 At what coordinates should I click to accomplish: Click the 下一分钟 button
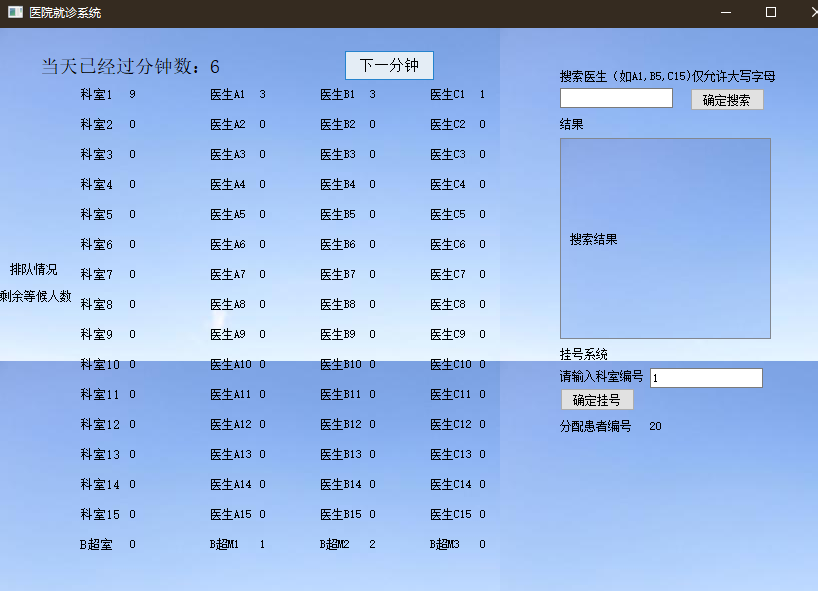tap(389, 65)
